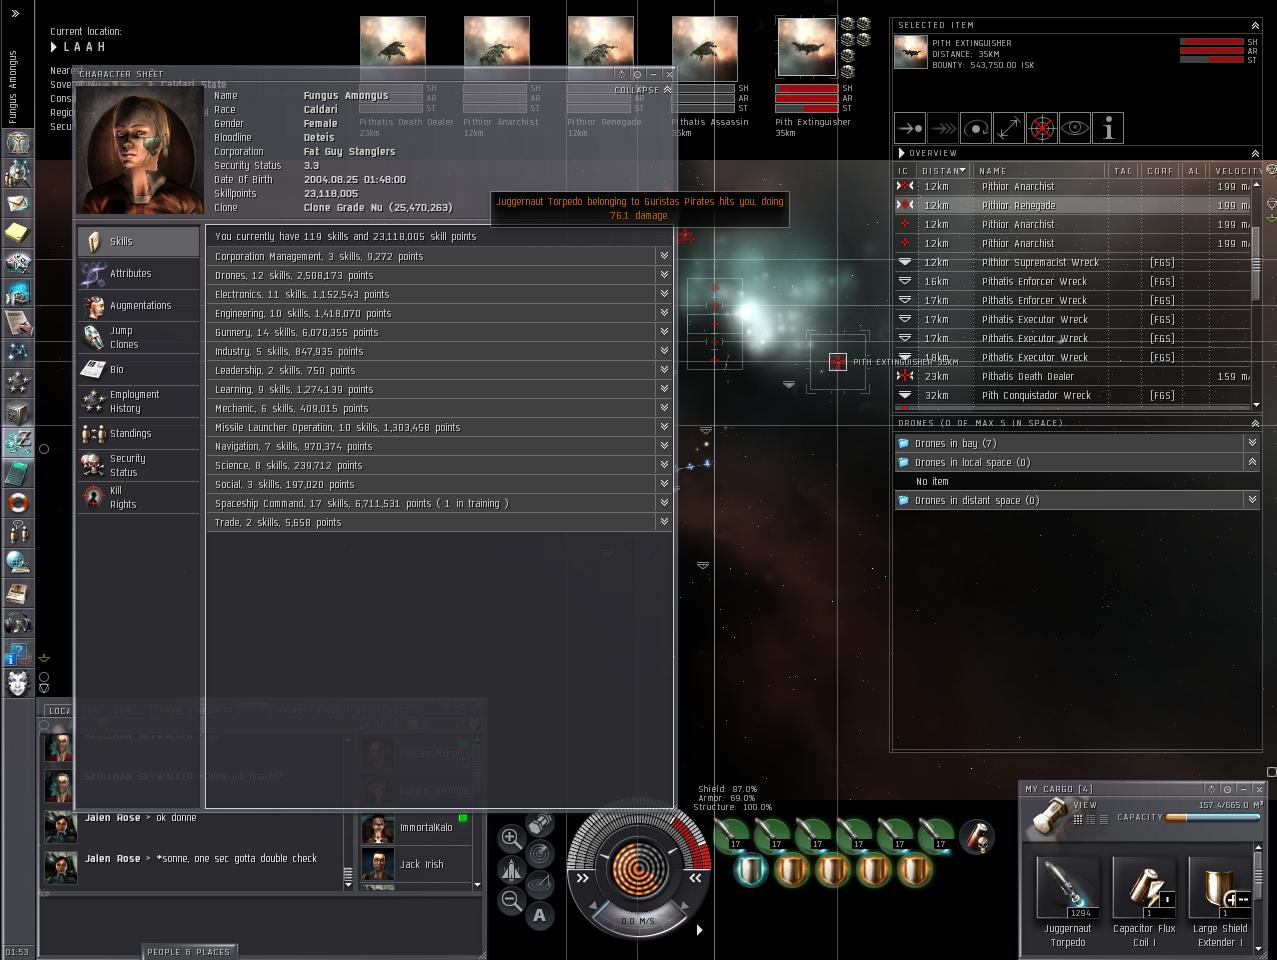Open the calculator icon in the sidebar
1277x960 pixels.
(18, 472)
